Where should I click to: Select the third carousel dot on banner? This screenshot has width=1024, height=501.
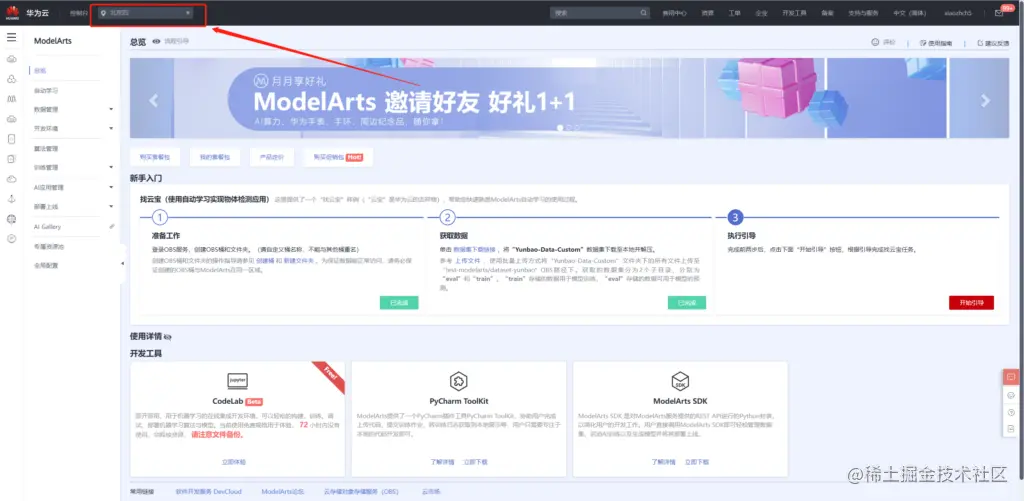point(577,128)
